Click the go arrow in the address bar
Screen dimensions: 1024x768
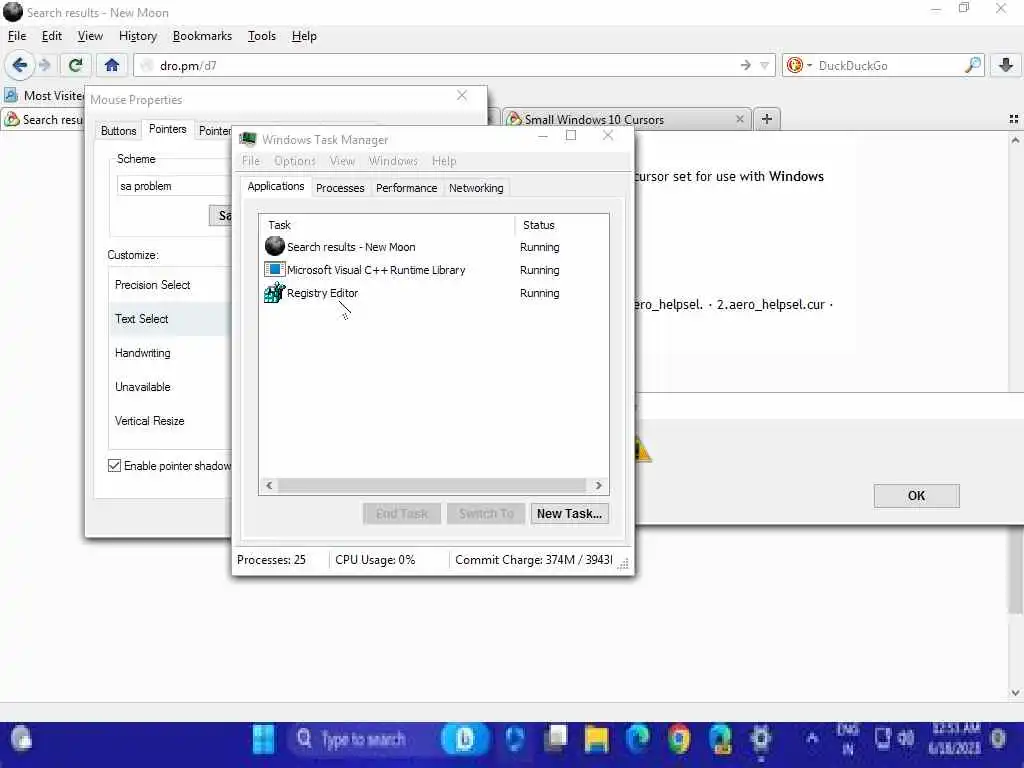(745, 65)
